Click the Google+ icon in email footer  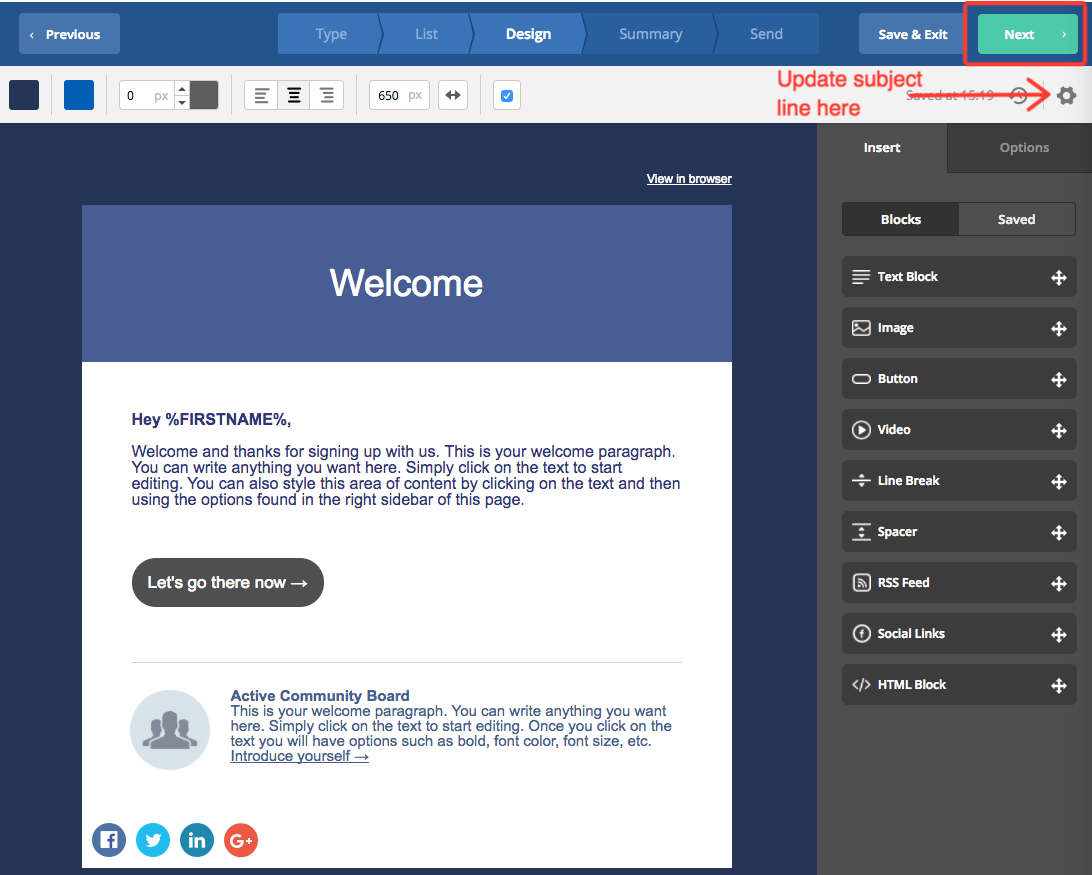pos(240,840)
